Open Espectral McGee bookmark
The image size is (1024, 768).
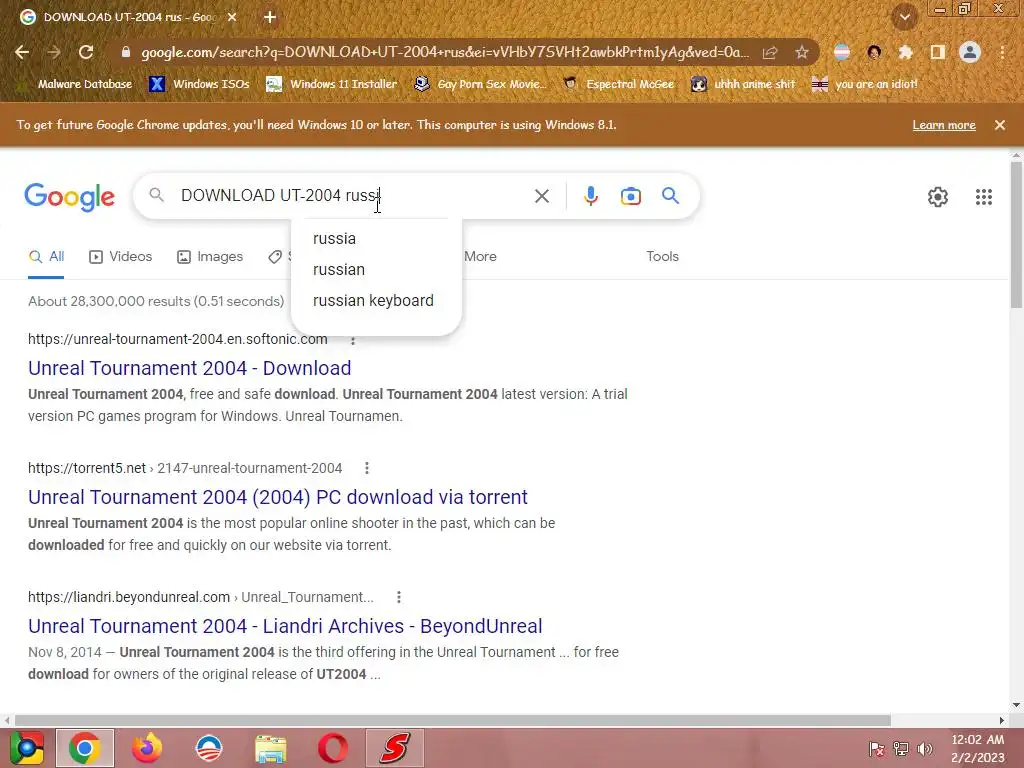click(x=618, y=84)
